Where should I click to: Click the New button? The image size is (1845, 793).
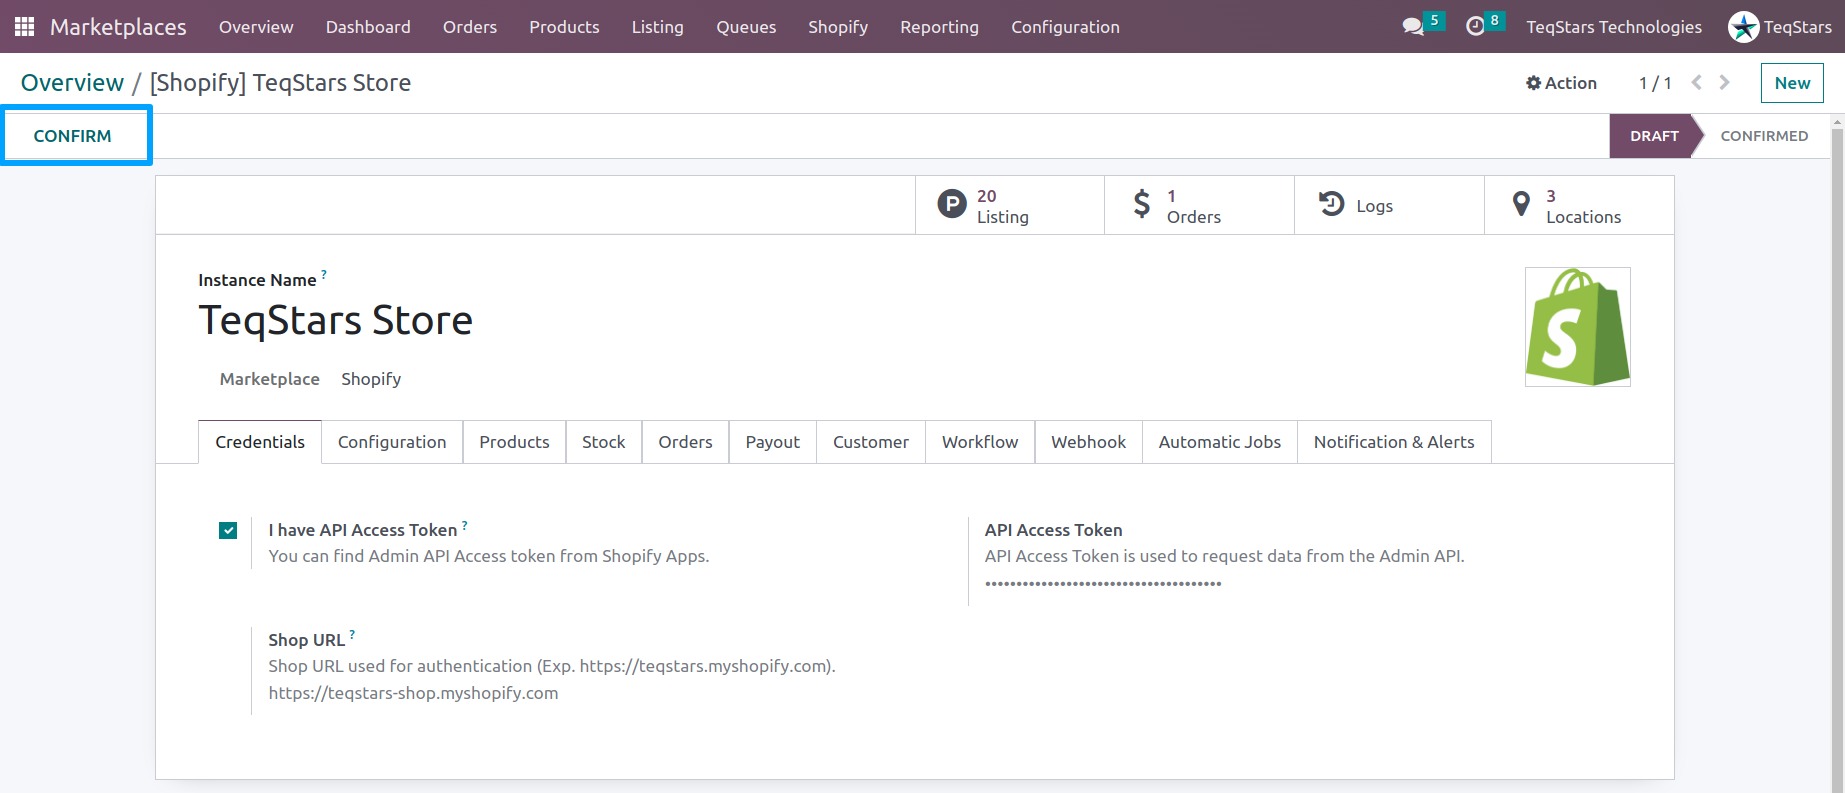pyautogui.click(x=1792, y=83)
